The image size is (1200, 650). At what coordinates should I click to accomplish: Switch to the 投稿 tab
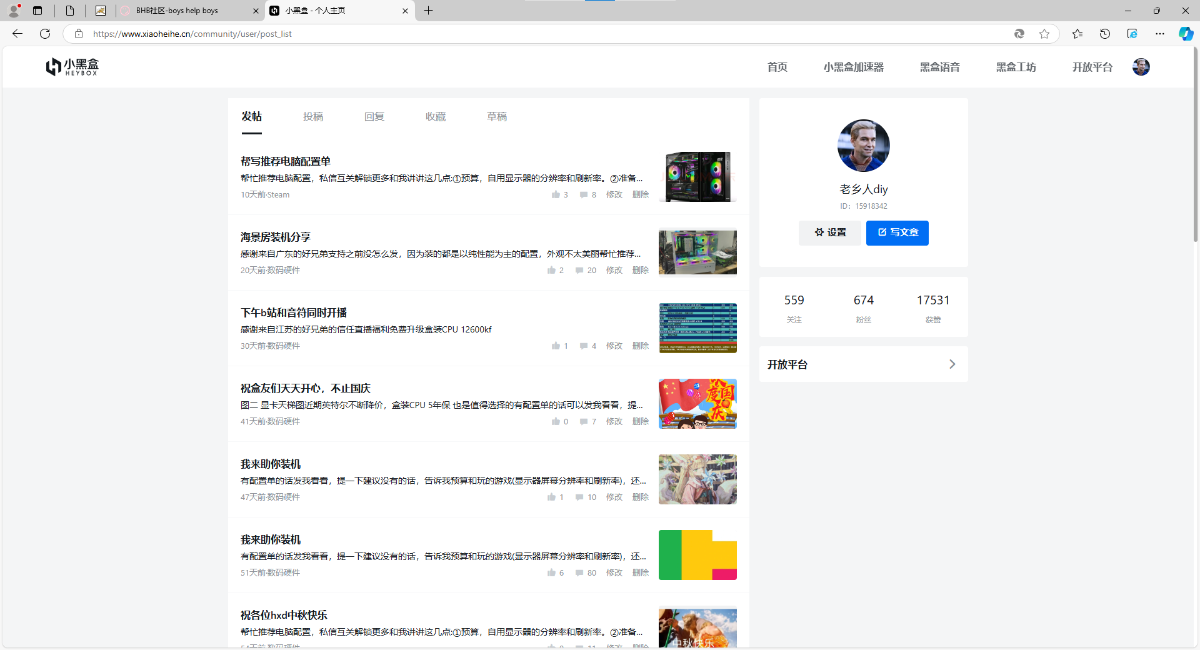tap(313, 117)
